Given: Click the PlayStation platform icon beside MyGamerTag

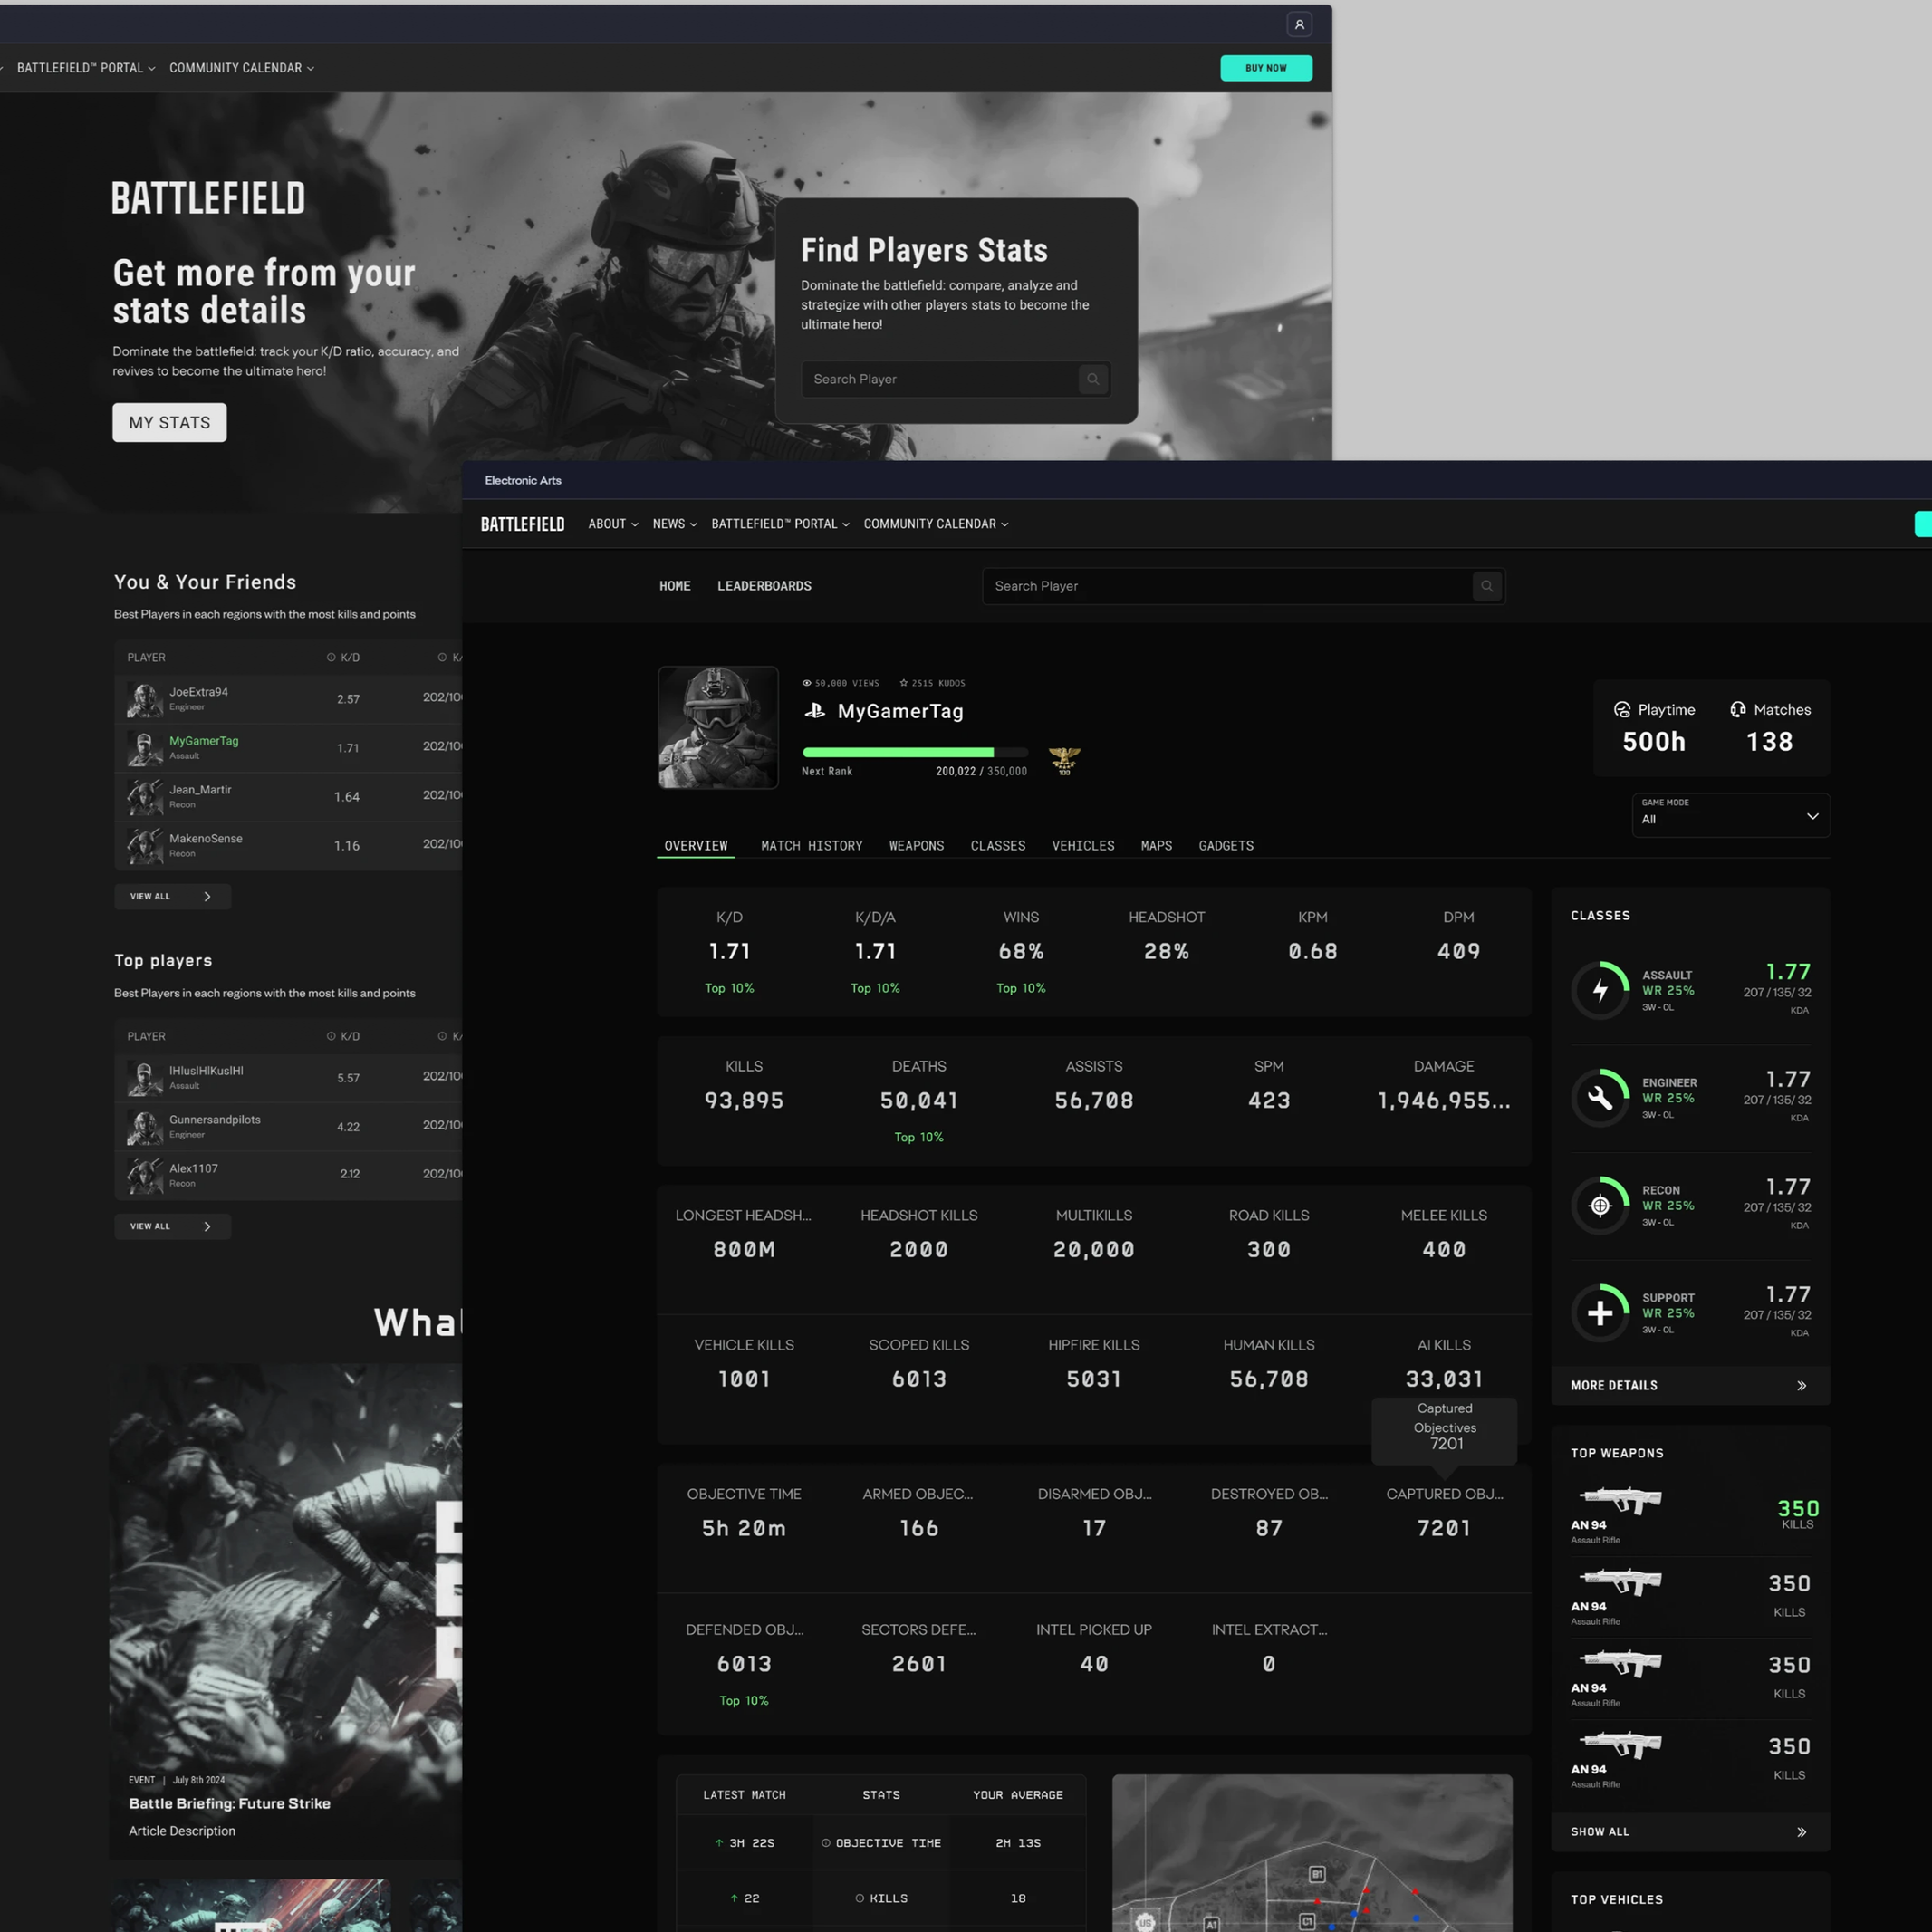Looking at the screenshot, I should pyautogui.click(x=815, y=711).
